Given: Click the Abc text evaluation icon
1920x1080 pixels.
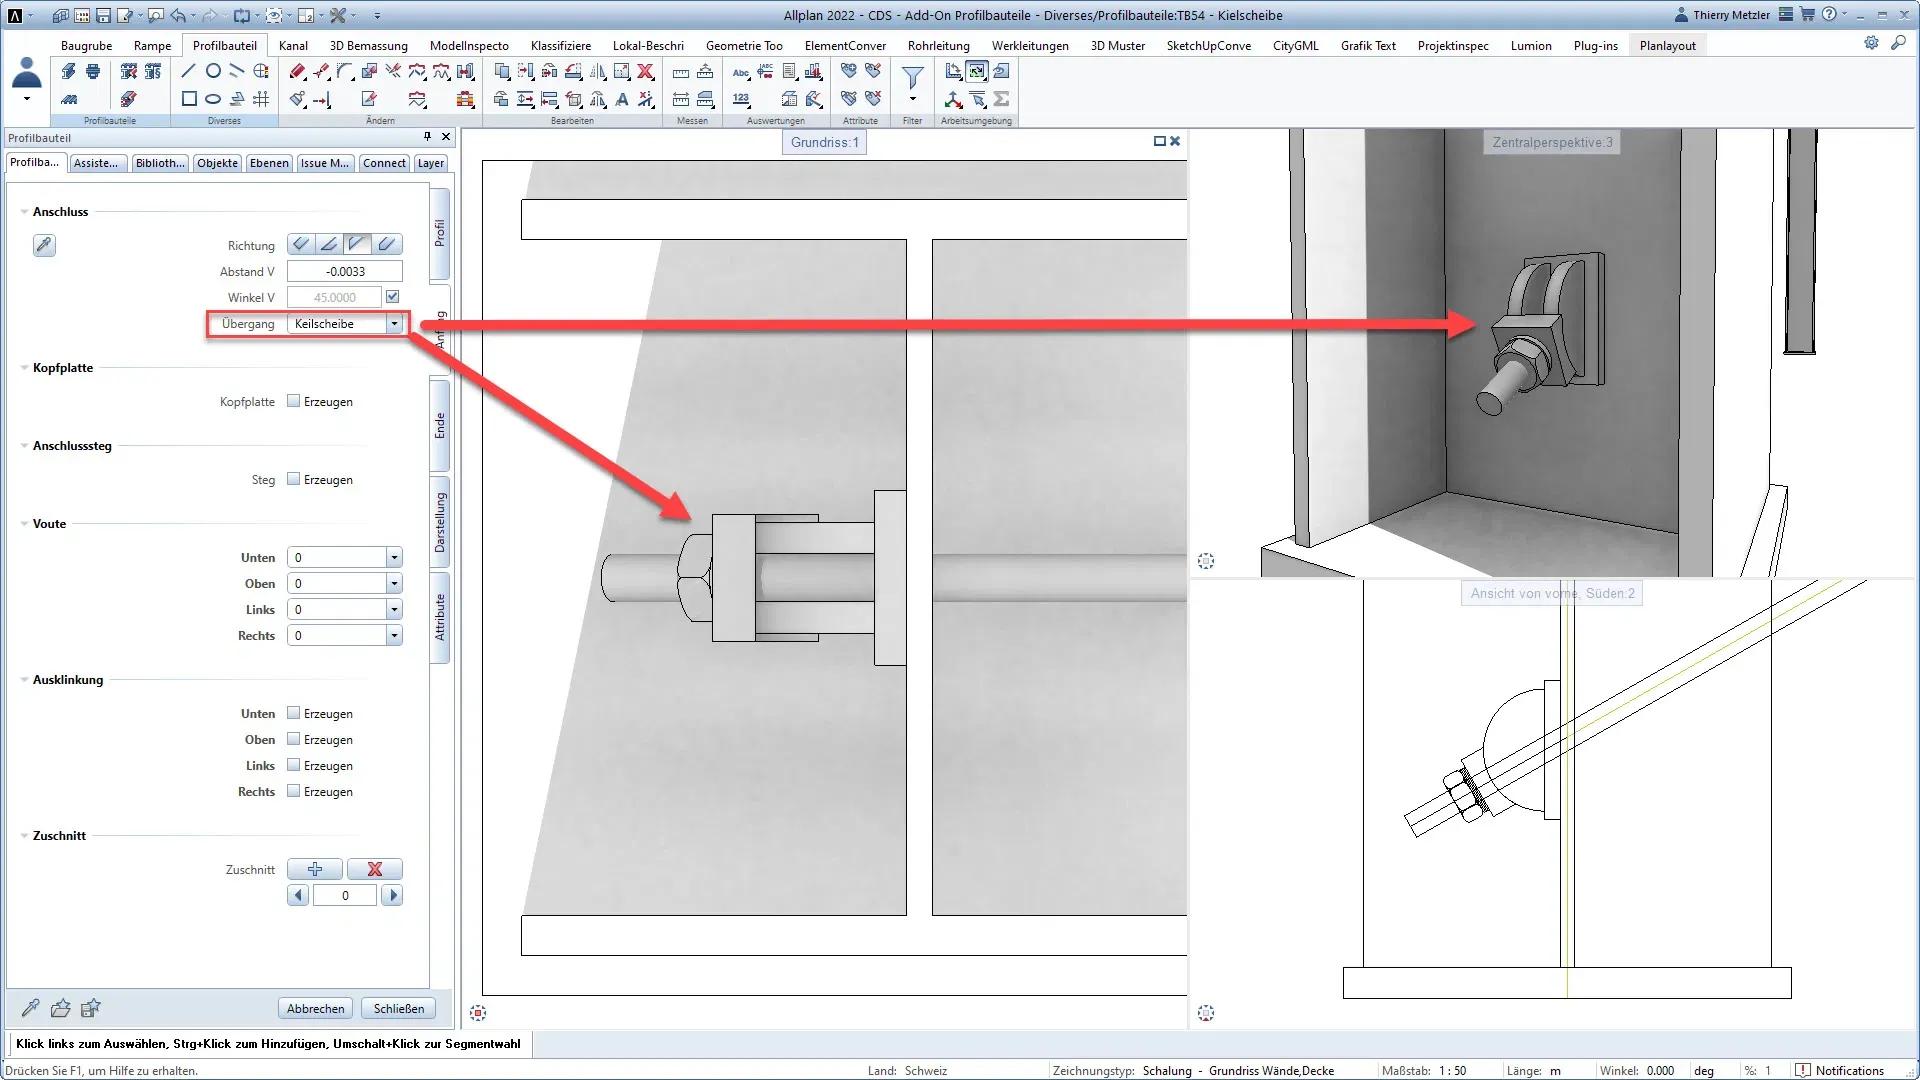Looking at the screenshot, I should click(x=741, y=71).
